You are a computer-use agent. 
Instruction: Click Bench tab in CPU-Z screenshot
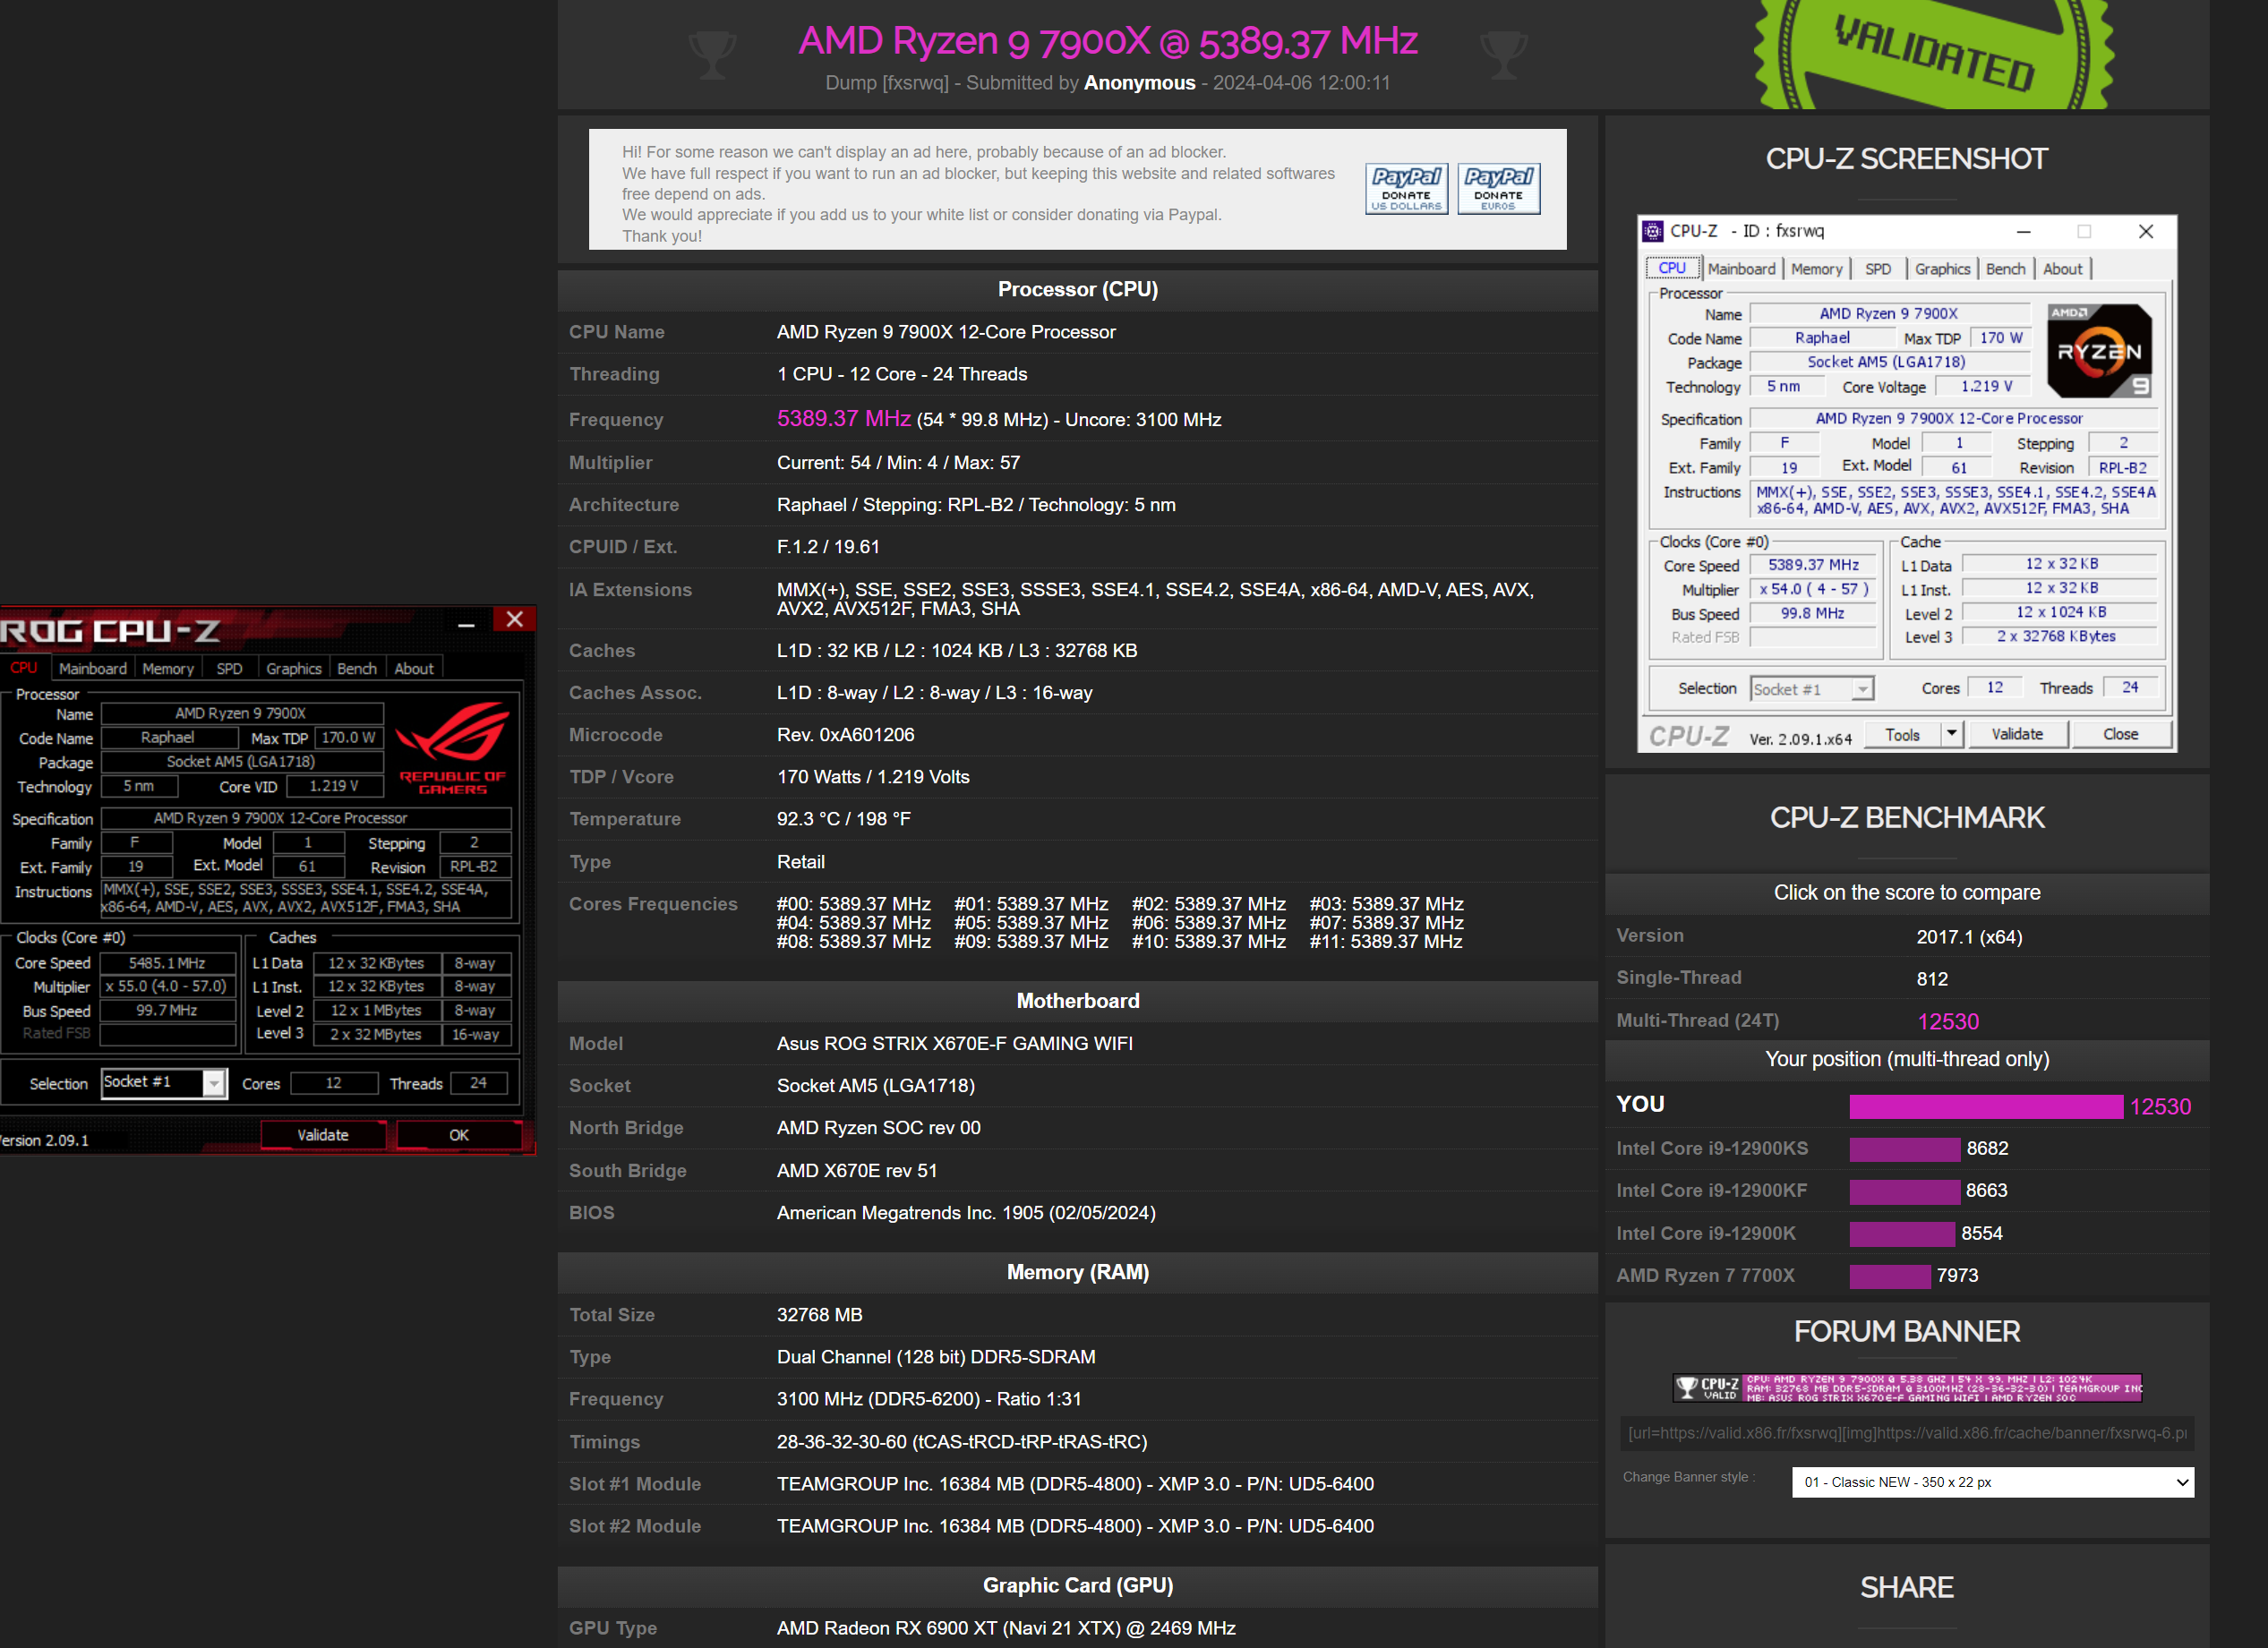click(2005, 269)
